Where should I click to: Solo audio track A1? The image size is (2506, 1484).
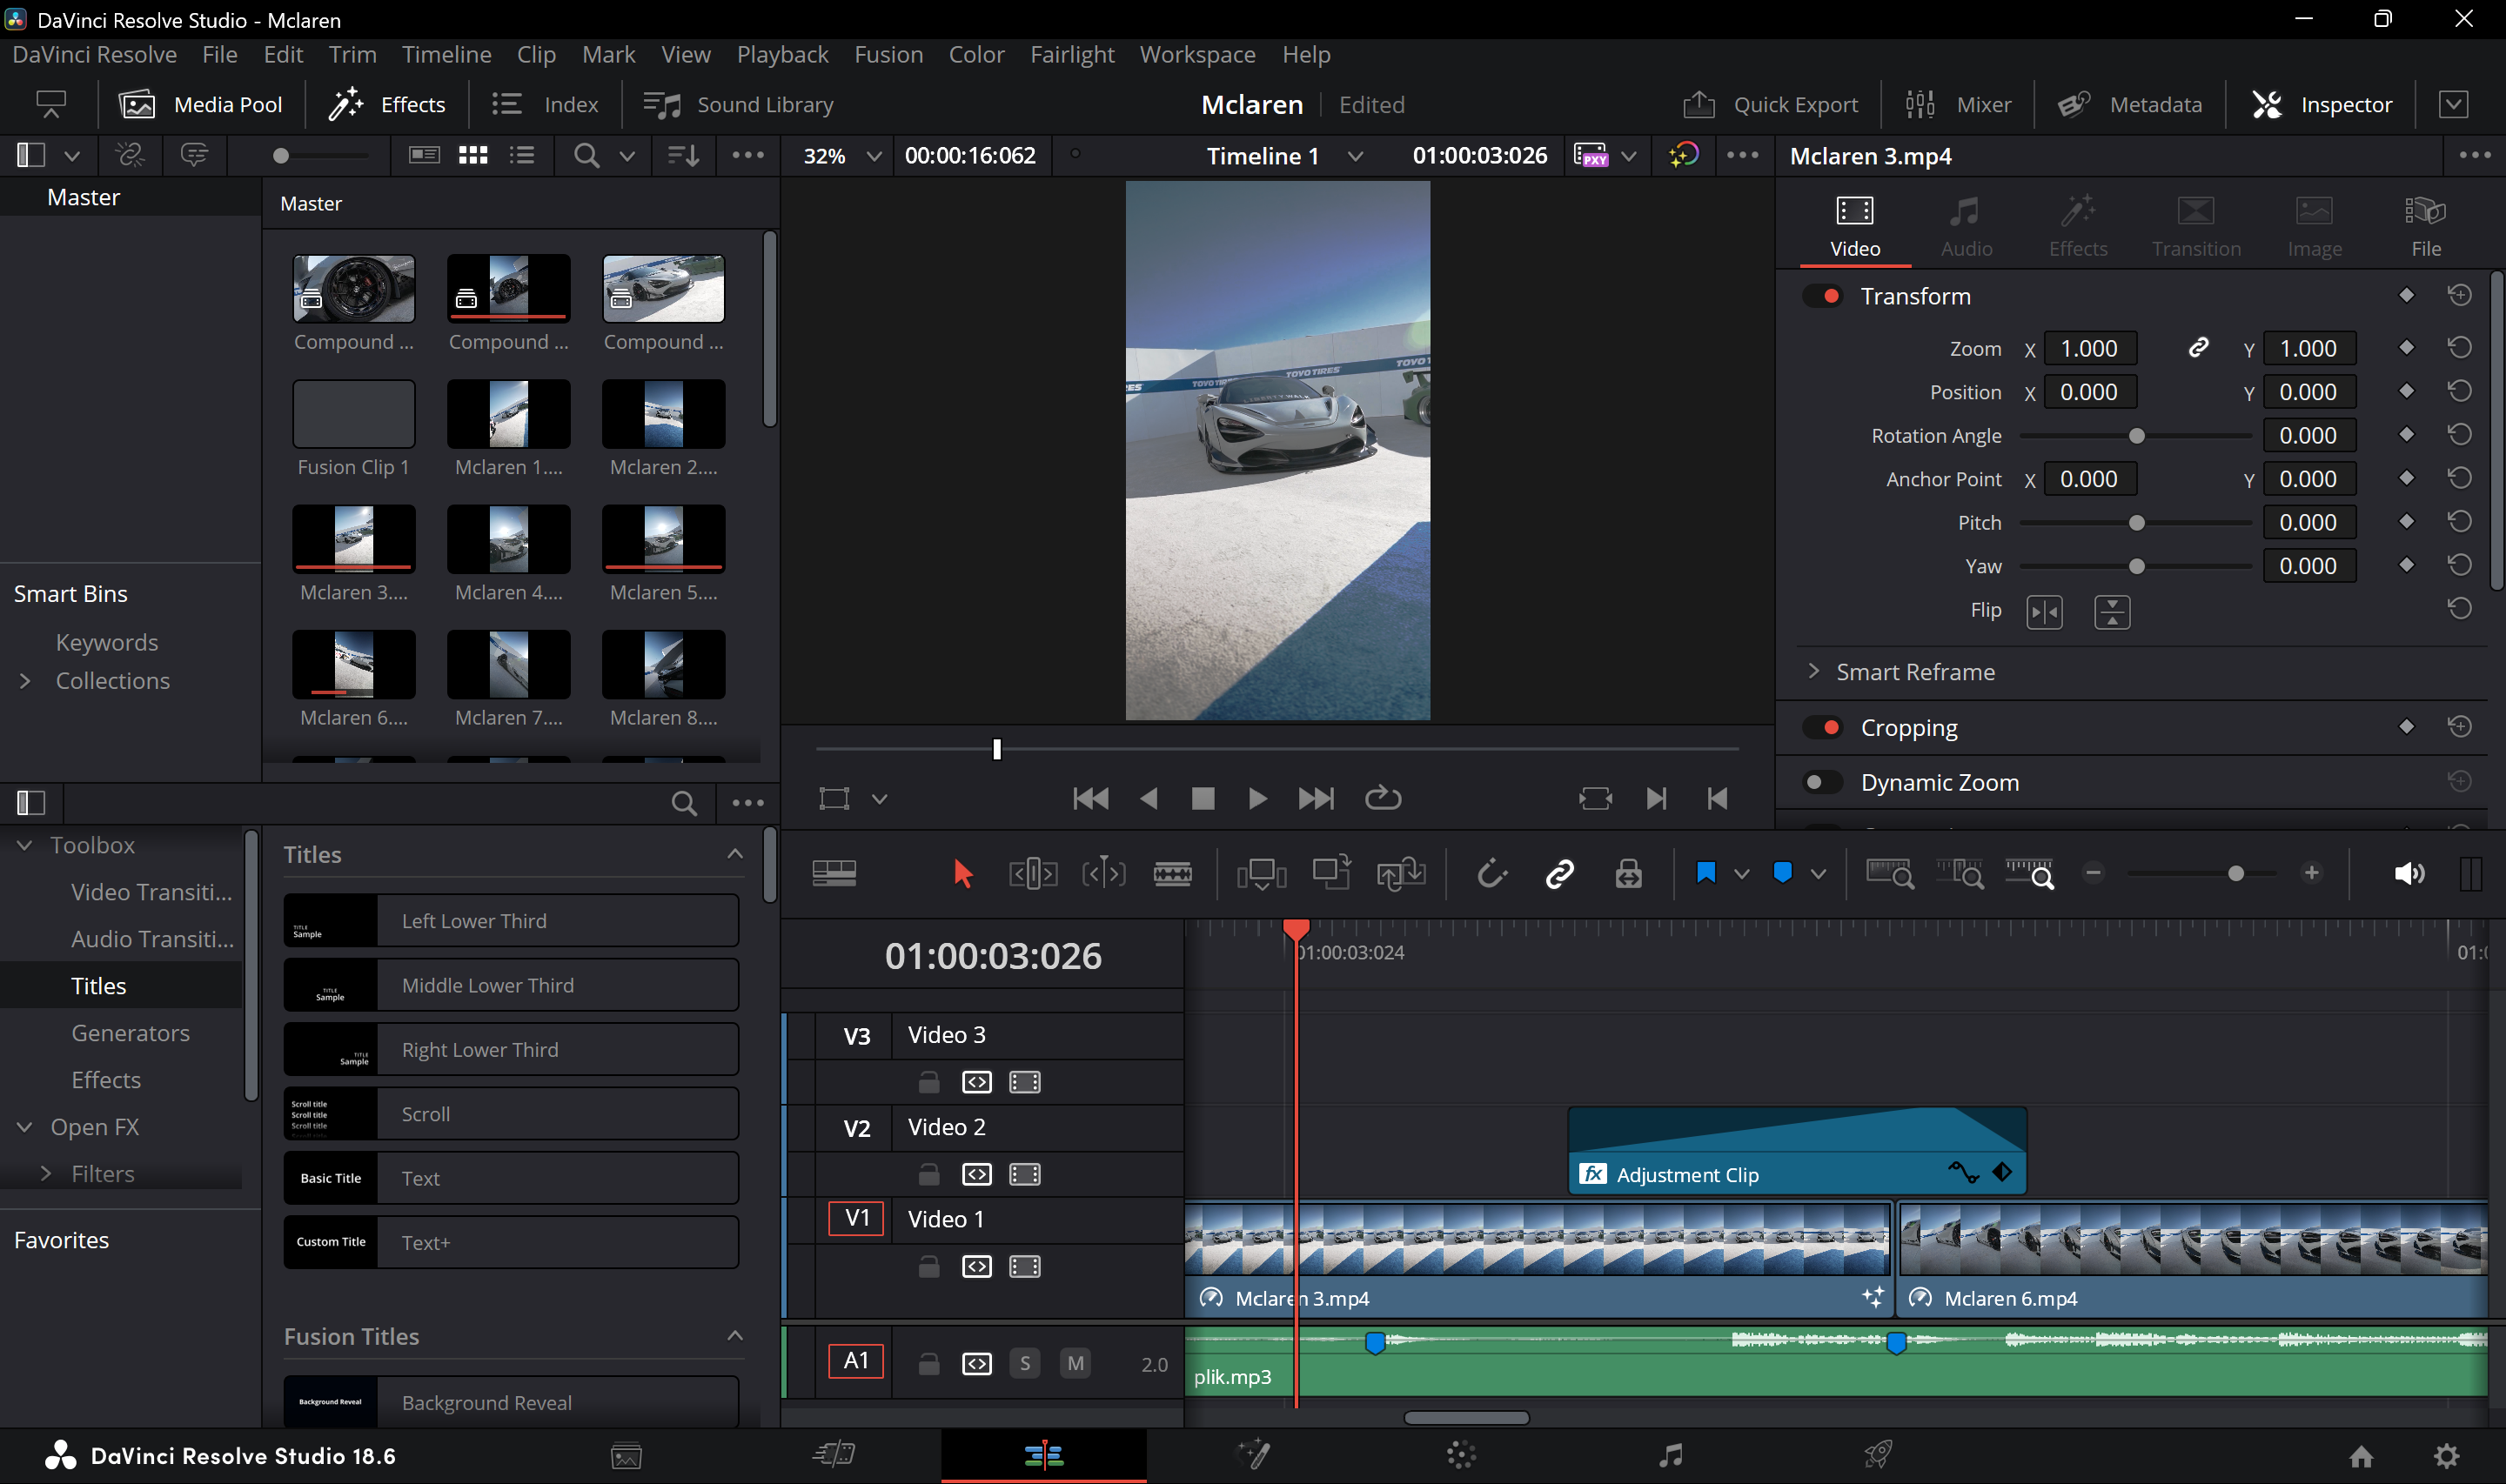[1025, 1363]
